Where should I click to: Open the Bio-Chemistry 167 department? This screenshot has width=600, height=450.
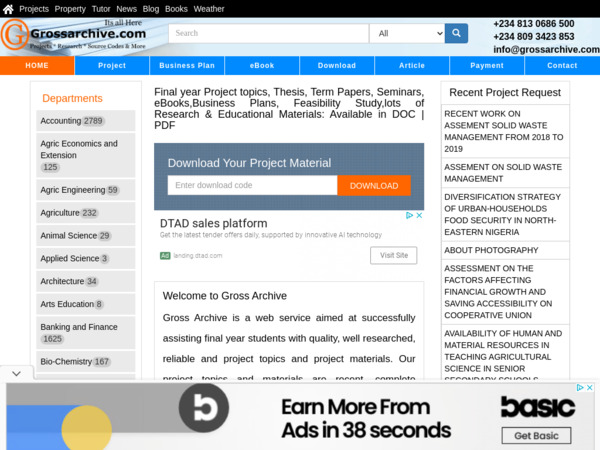(86, 362)
